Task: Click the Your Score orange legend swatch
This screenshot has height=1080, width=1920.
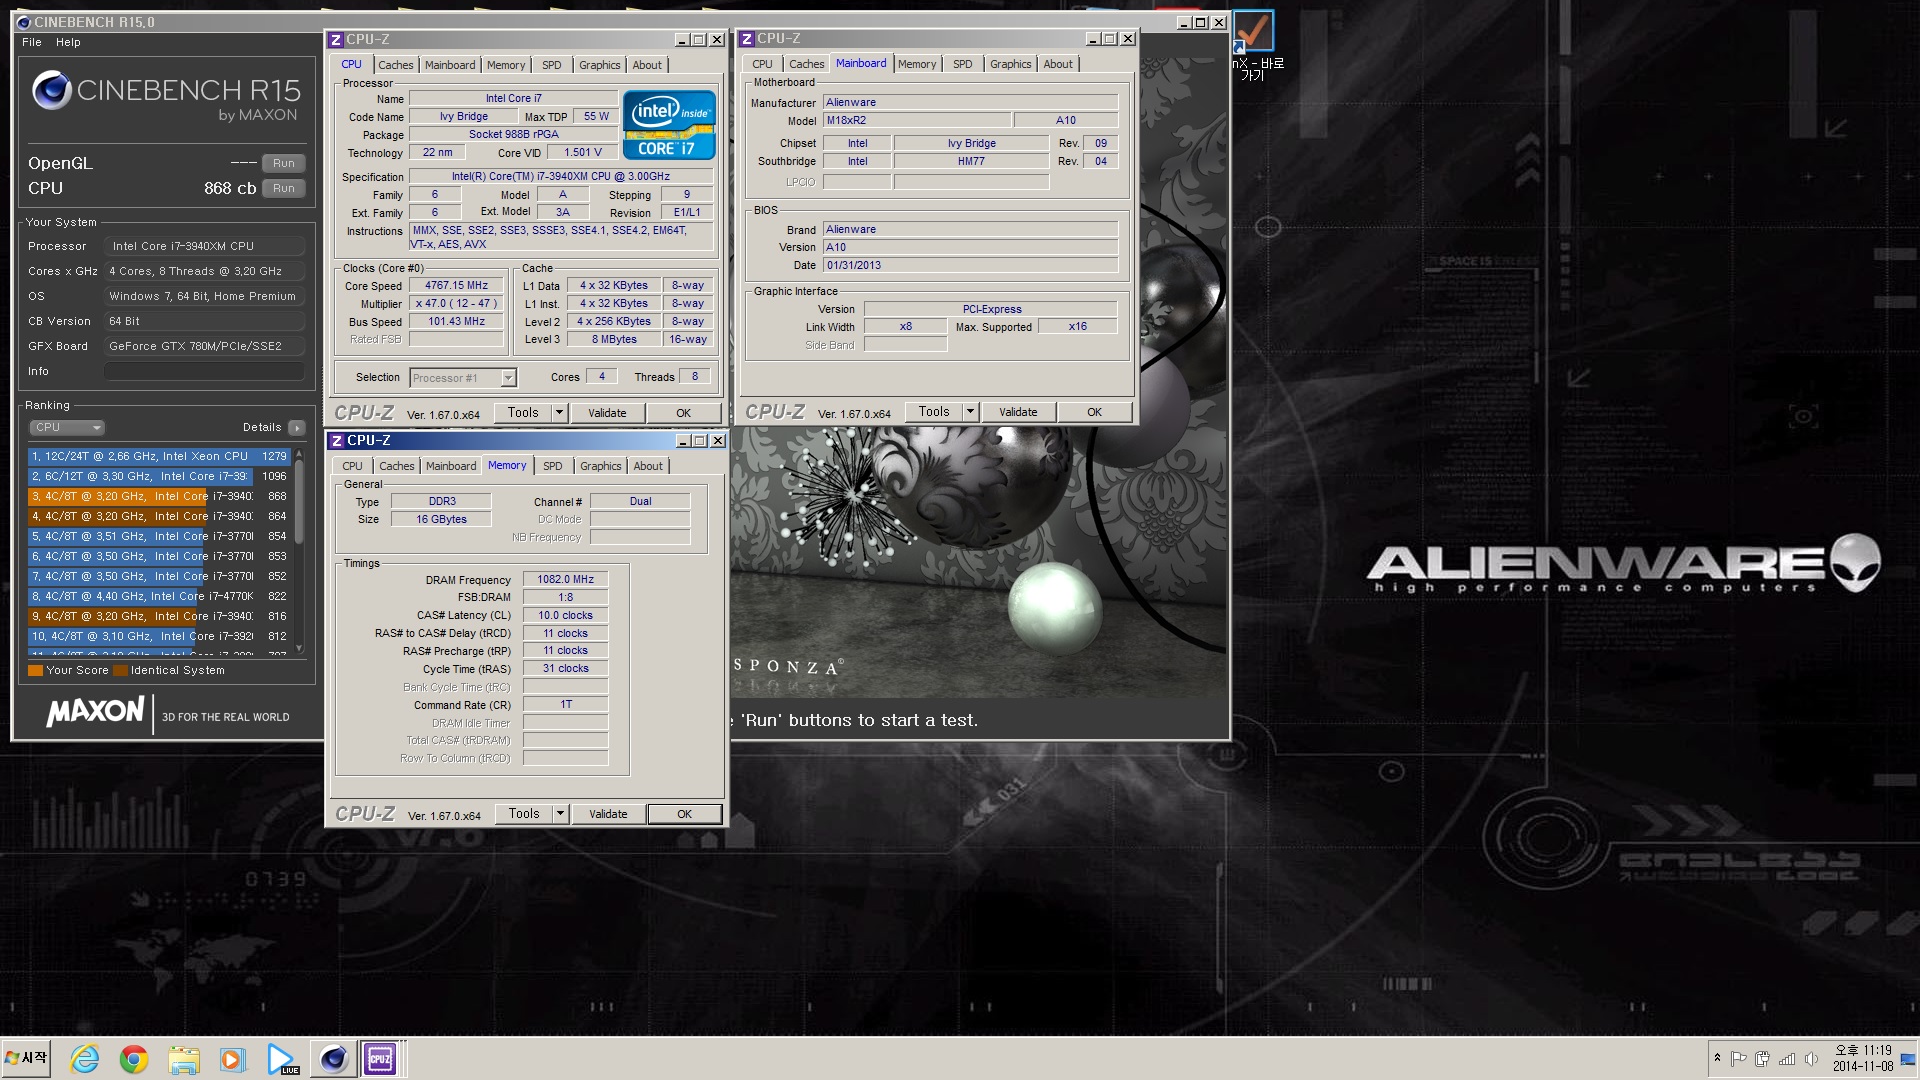Action: click(x=35, y=670)
